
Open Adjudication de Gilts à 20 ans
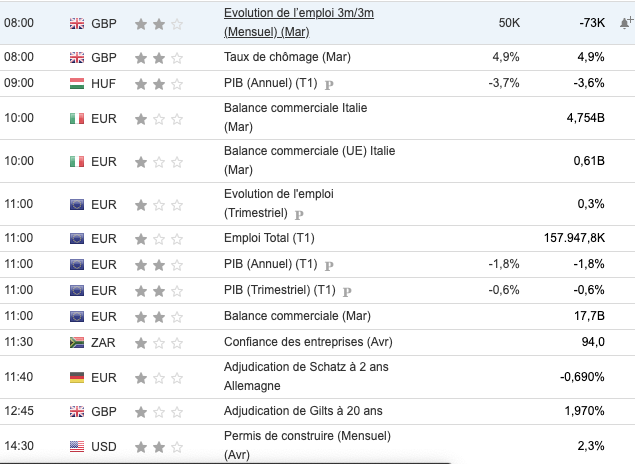pos(303,411)
